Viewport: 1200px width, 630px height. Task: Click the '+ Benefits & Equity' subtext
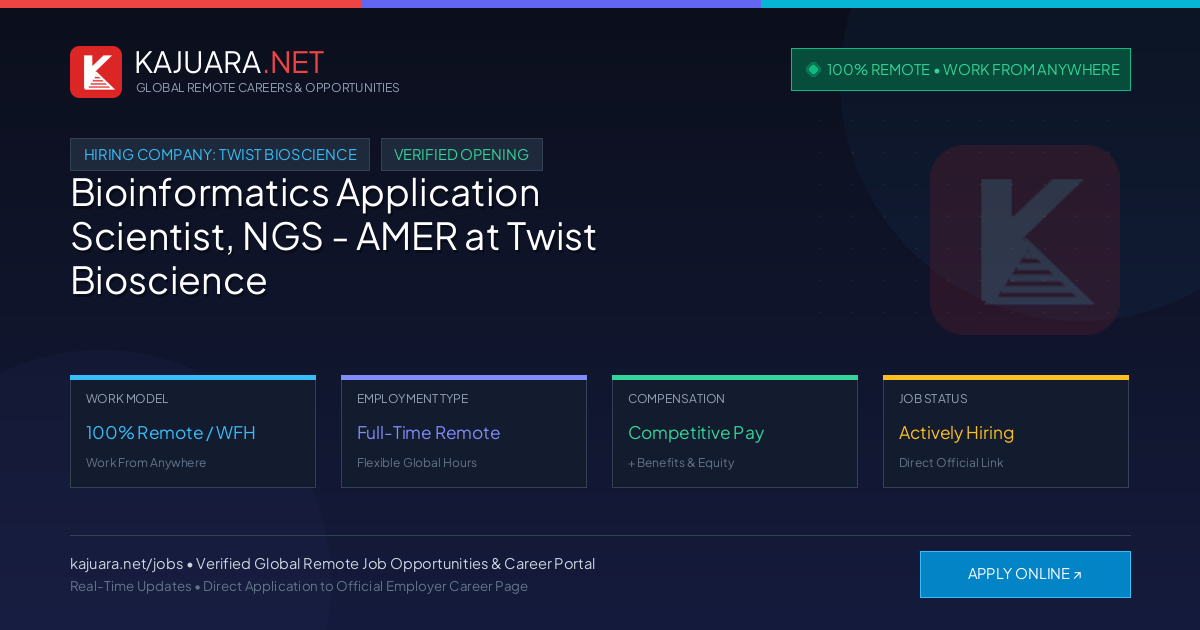pos(681,463)
